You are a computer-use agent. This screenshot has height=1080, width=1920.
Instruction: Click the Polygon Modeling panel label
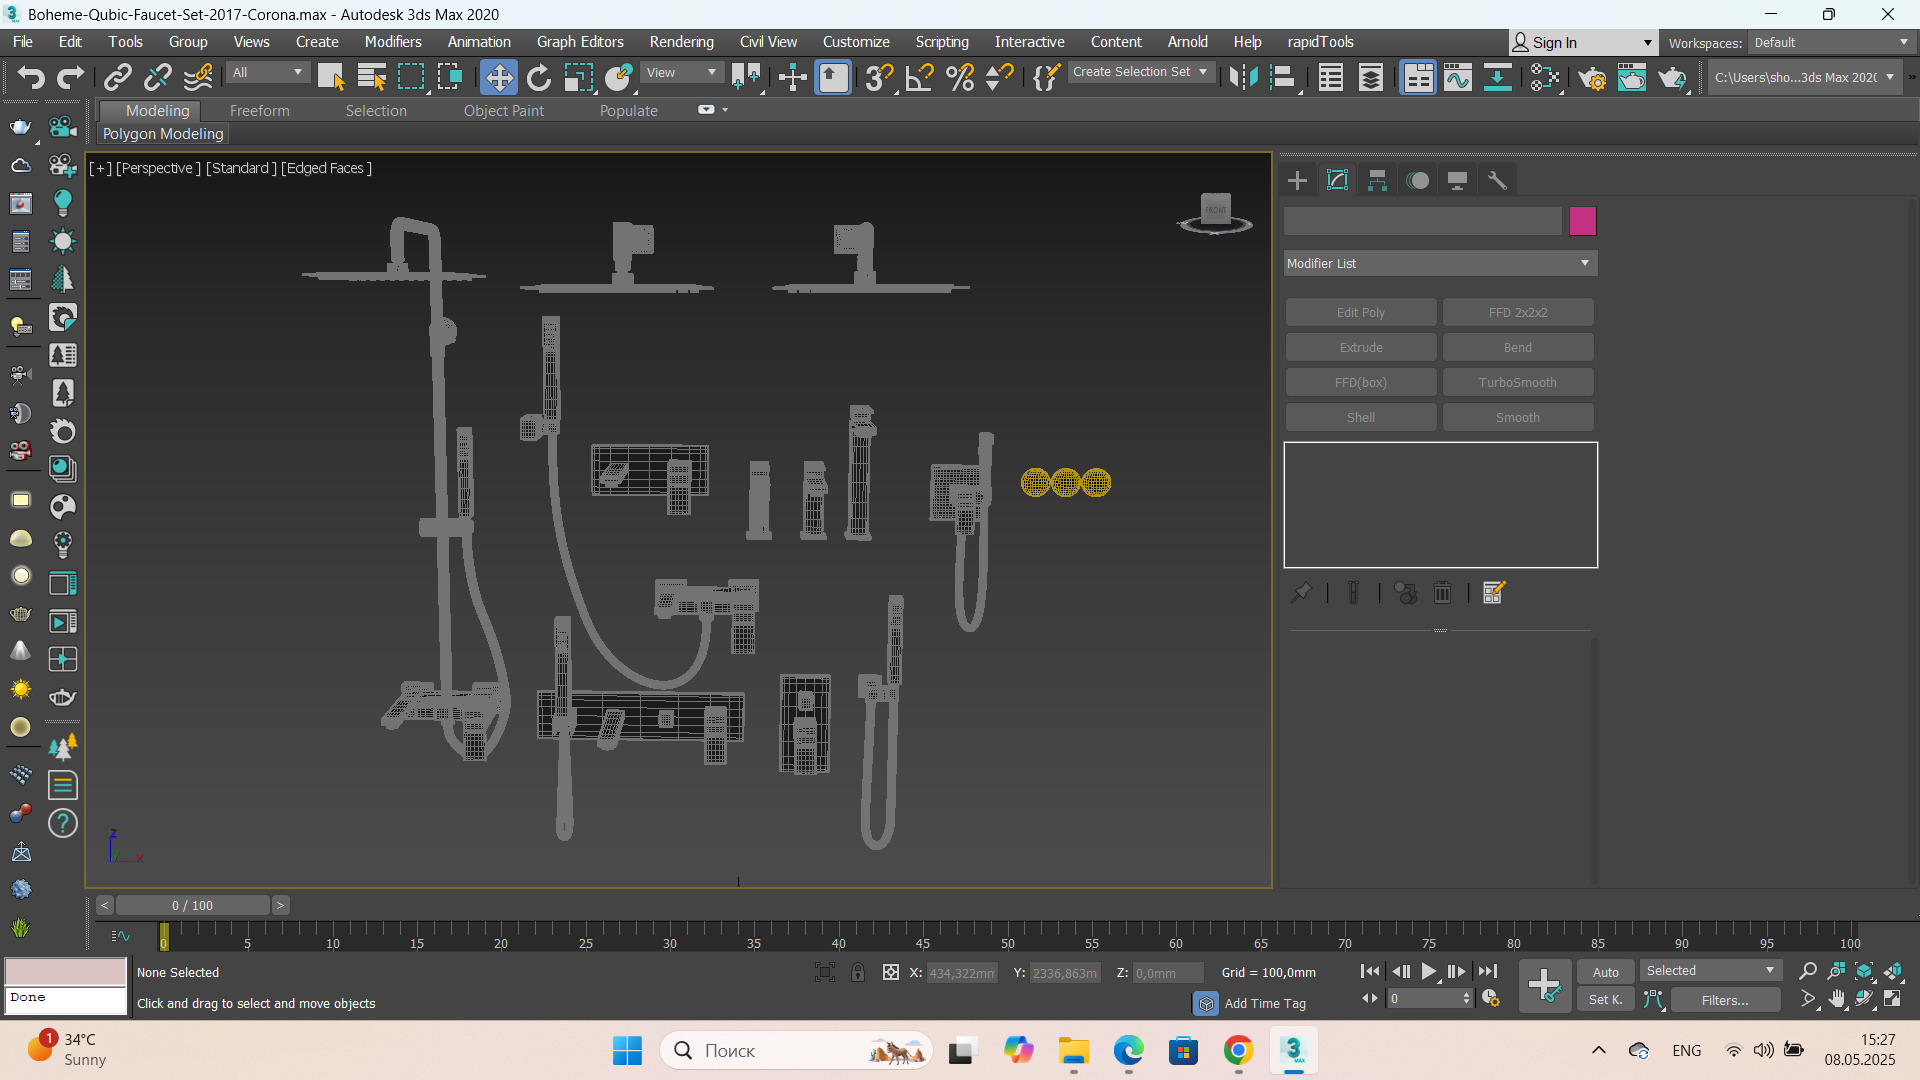[163, 134]
